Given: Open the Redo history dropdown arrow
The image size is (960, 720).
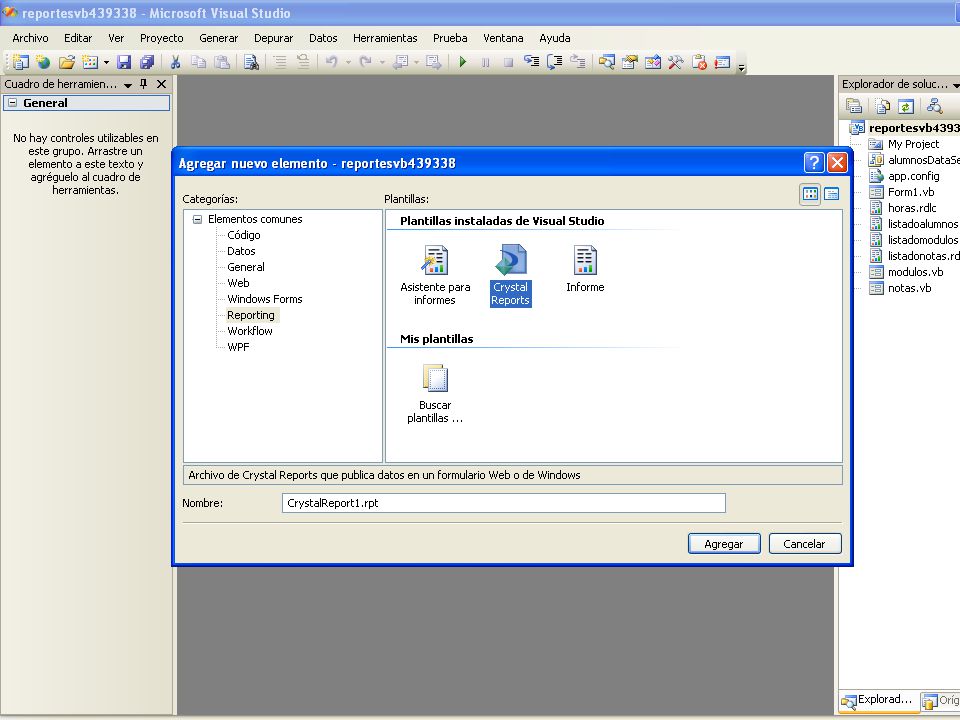Looking at the screenshot, I should [x=382, y=62].
